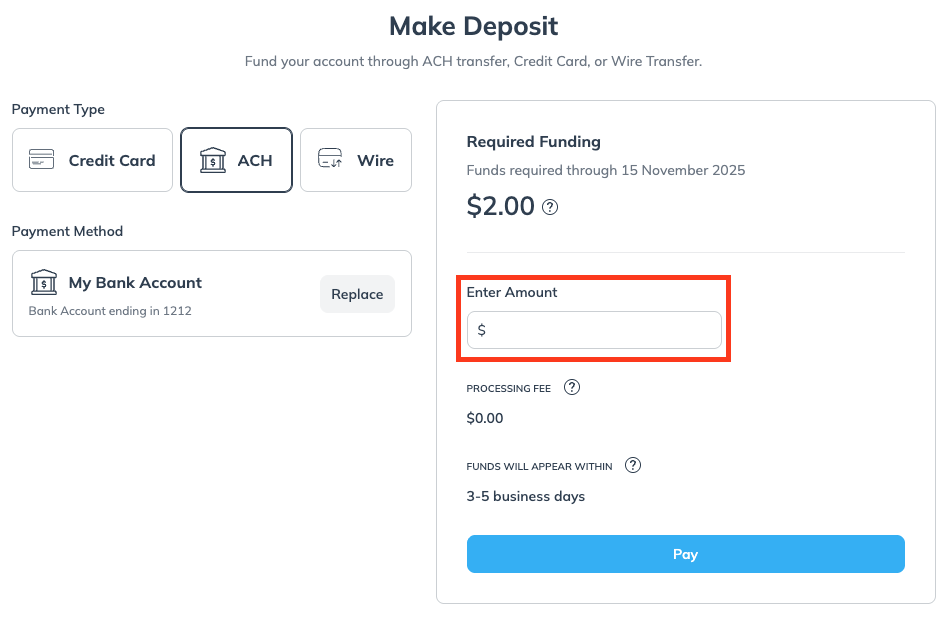
Task: Show the Funds Will Appear Within tooltip icon
Action: (x=633, y=466)
